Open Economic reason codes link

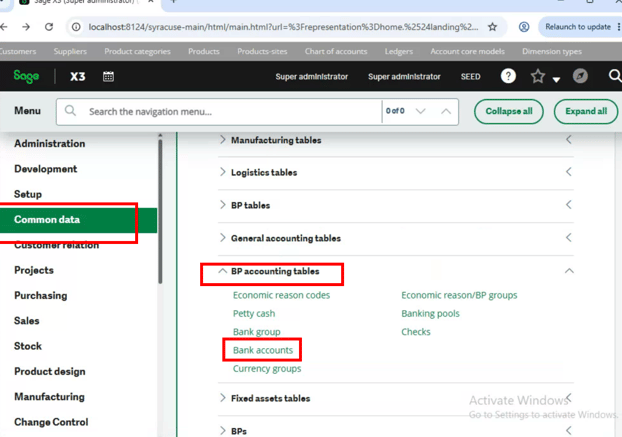click(281, 295)
